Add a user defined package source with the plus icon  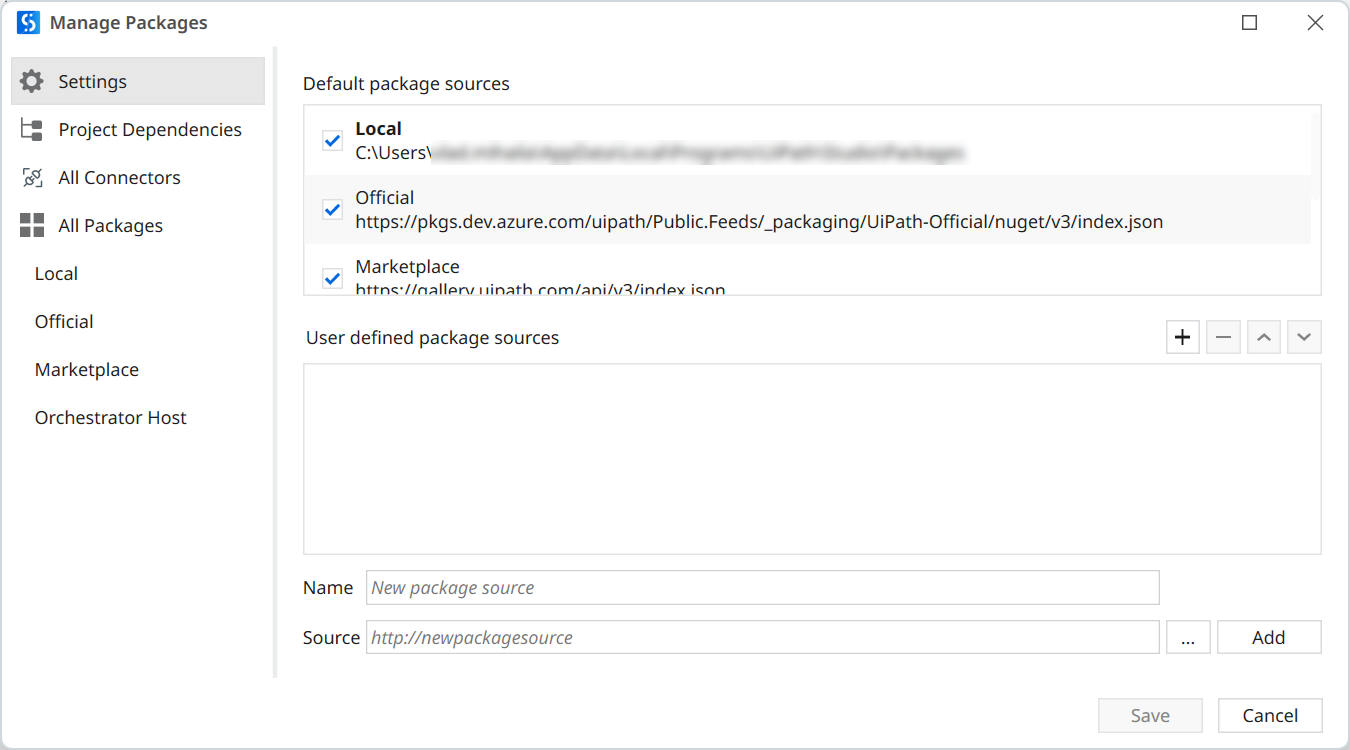click(x=1182, y=337)
